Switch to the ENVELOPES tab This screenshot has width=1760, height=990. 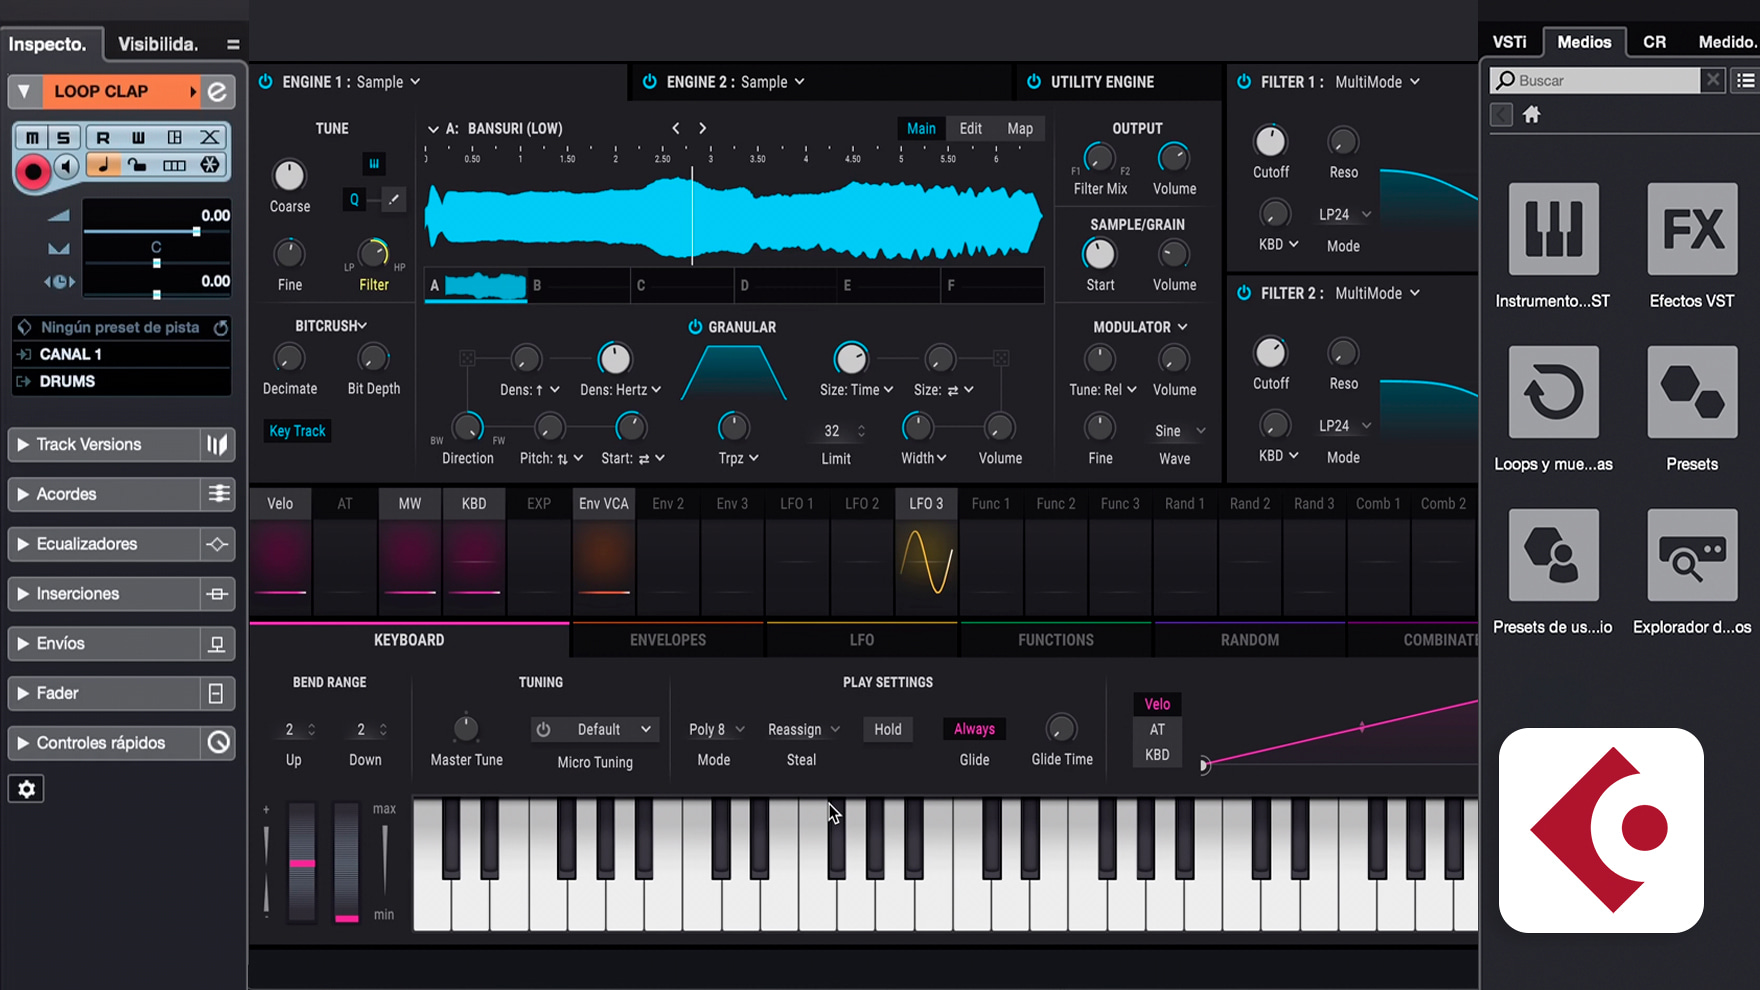(x=668, y=640)
